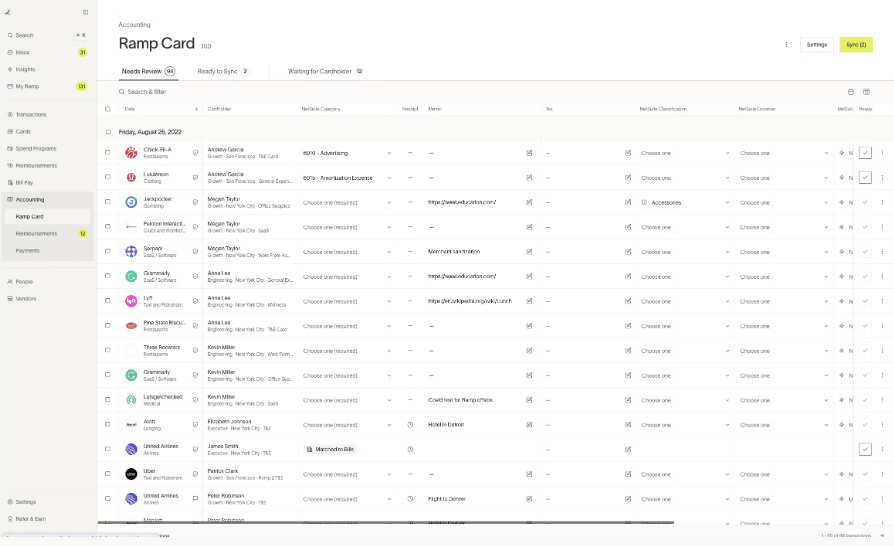
Task: Click Uber merchant logo
Action: pyautogui.click(x=131, y=474)
